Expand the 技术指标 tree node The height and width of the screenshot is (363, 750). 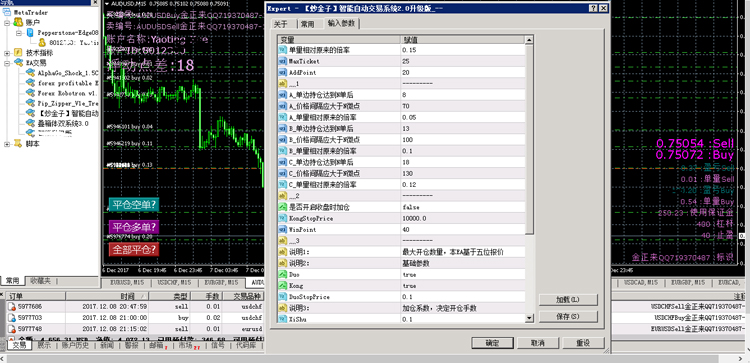(x=7, y=53)
